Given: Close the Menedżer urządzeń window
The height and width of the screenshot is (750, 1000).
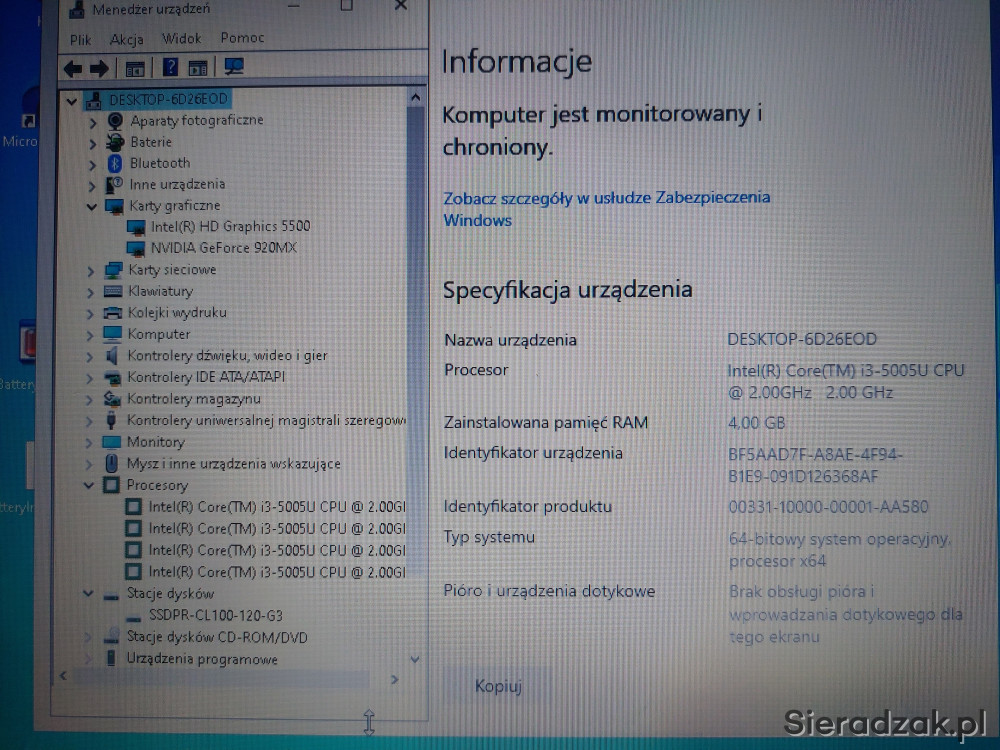Looking at the screenshot, I should pos(401,6).
